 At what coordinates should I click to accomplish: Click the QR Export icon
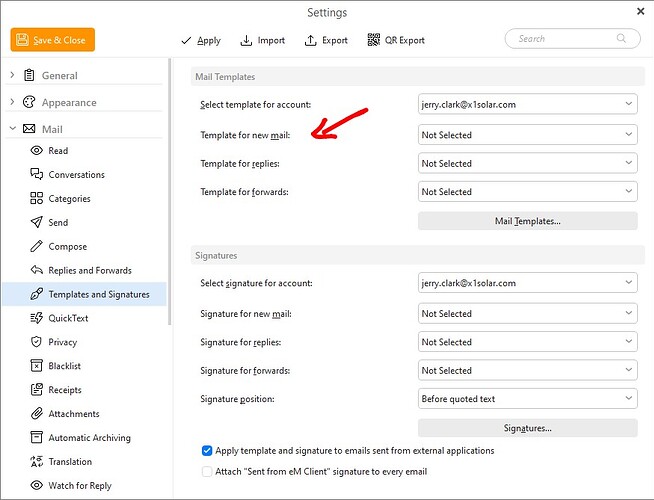point(373,40)
